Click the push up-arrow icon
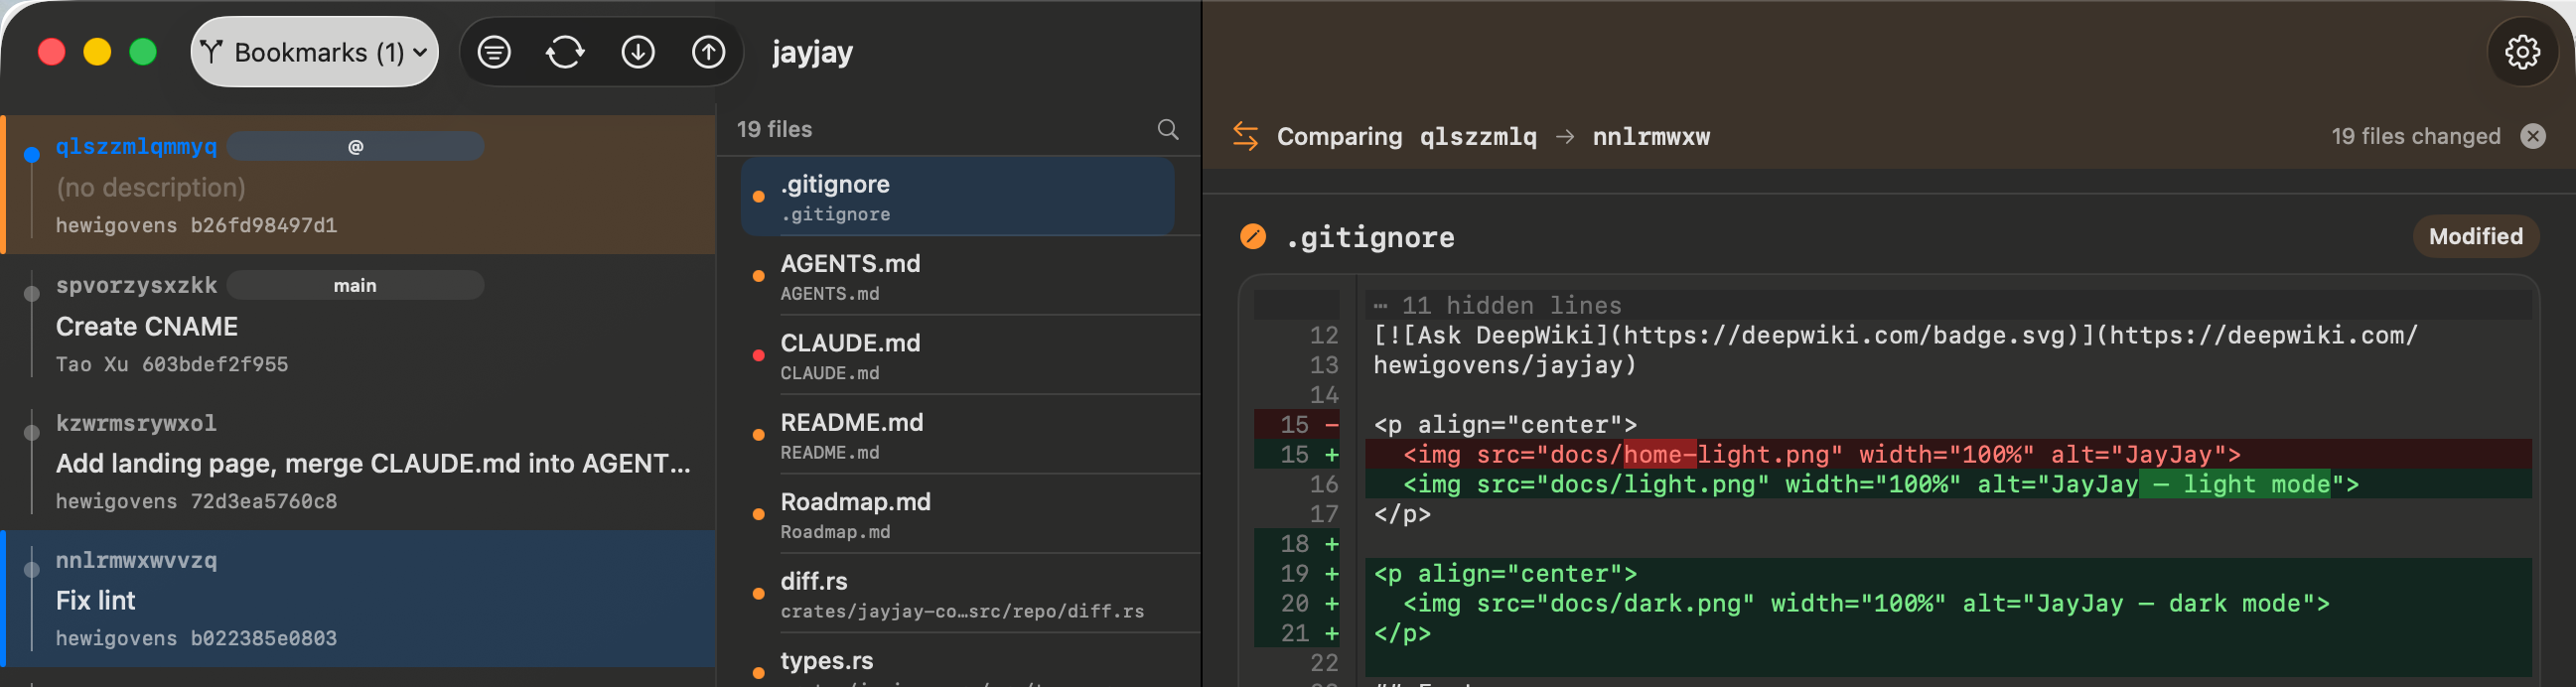 (708, 52)
